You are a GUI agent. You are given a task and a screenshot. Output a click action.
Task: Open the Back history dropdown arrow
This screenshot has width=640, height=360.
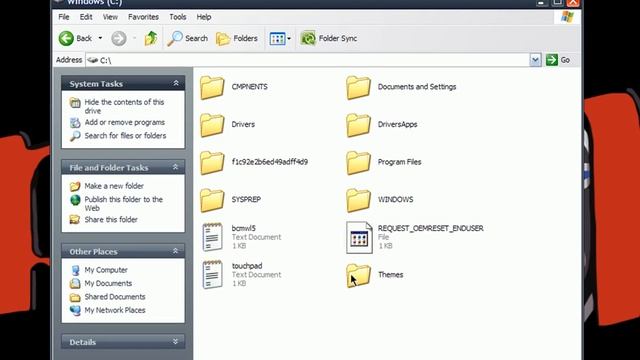coord(100,38)
